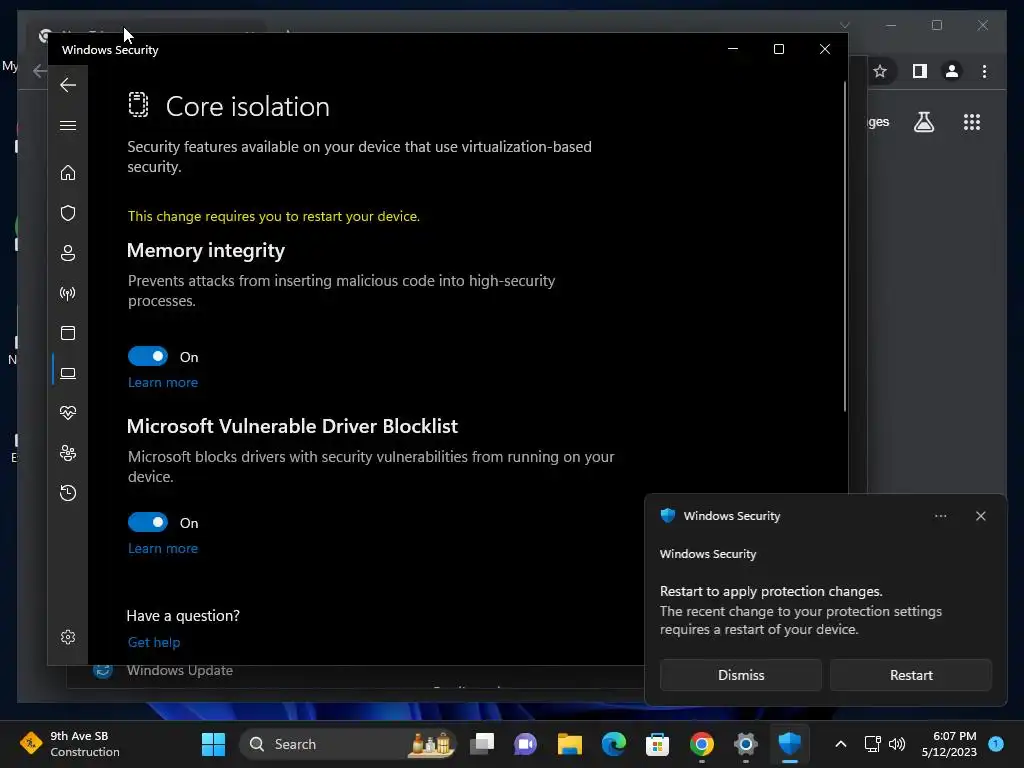Open Virus & threat protection shield icon
1024x768 pixels.
(x=68, y=213)
